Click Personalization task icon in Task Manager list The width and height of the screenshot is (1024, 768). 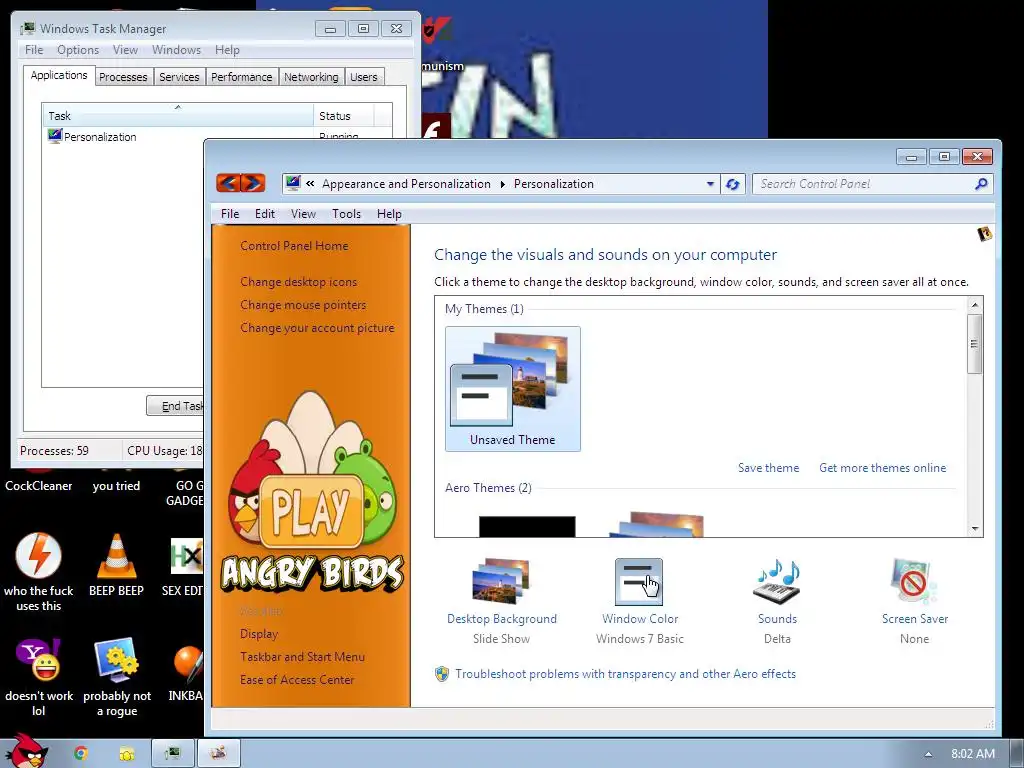(55, 136)
